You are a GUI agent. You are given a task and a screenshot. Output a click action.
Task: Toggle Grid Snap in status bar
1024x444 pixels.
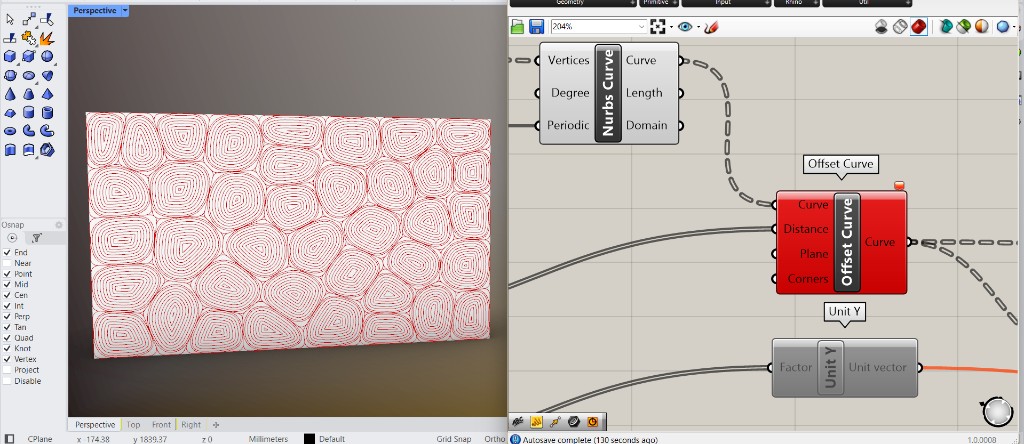click(454, 439)
